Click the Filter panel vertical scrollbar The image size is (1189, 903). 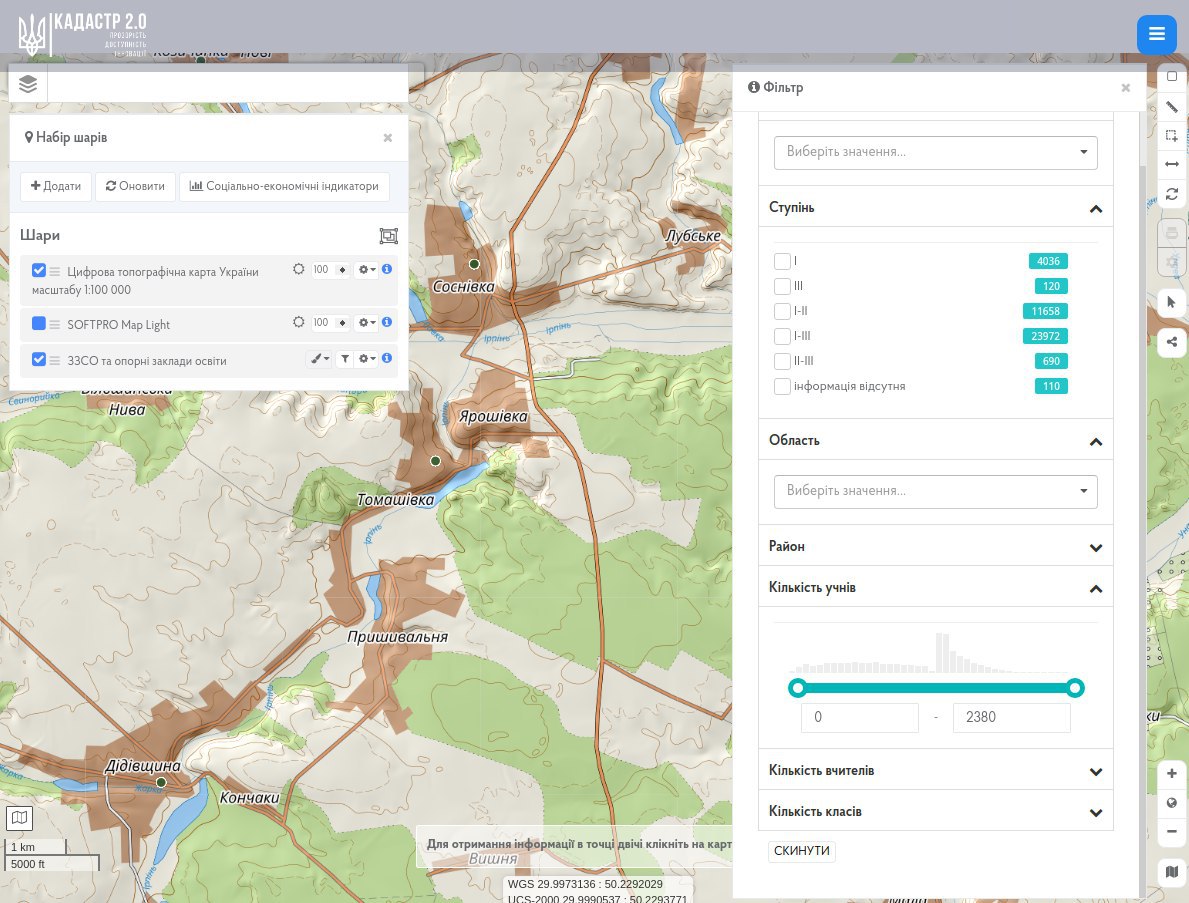pyautogui.click(x=1143, y=531)
